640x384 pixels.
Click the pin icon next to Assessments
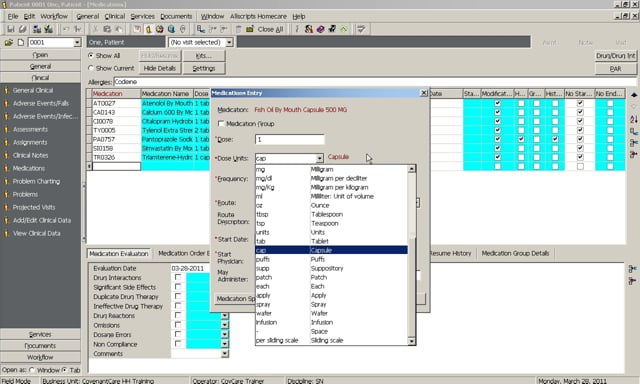click(6, 130)
